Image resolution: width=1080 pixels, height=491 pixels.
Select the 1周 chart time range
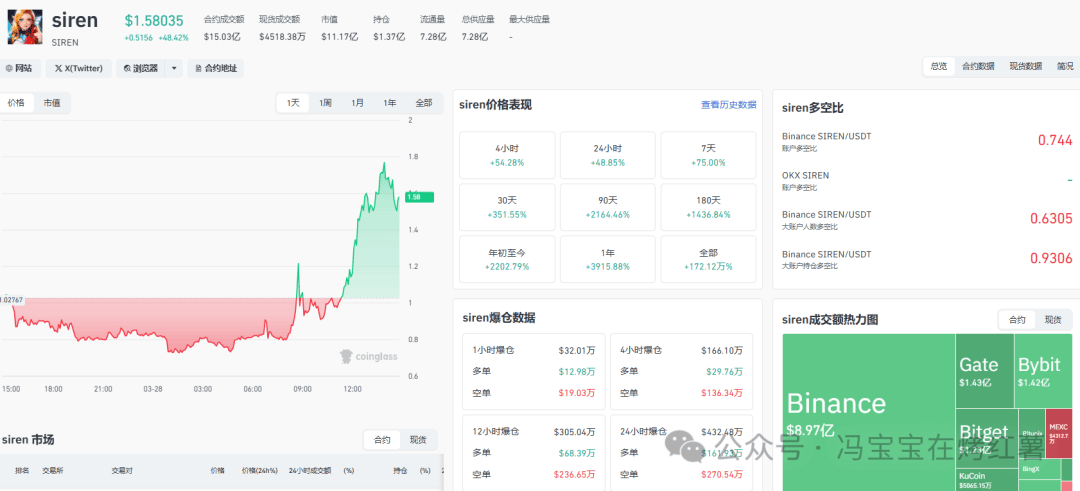326,103
